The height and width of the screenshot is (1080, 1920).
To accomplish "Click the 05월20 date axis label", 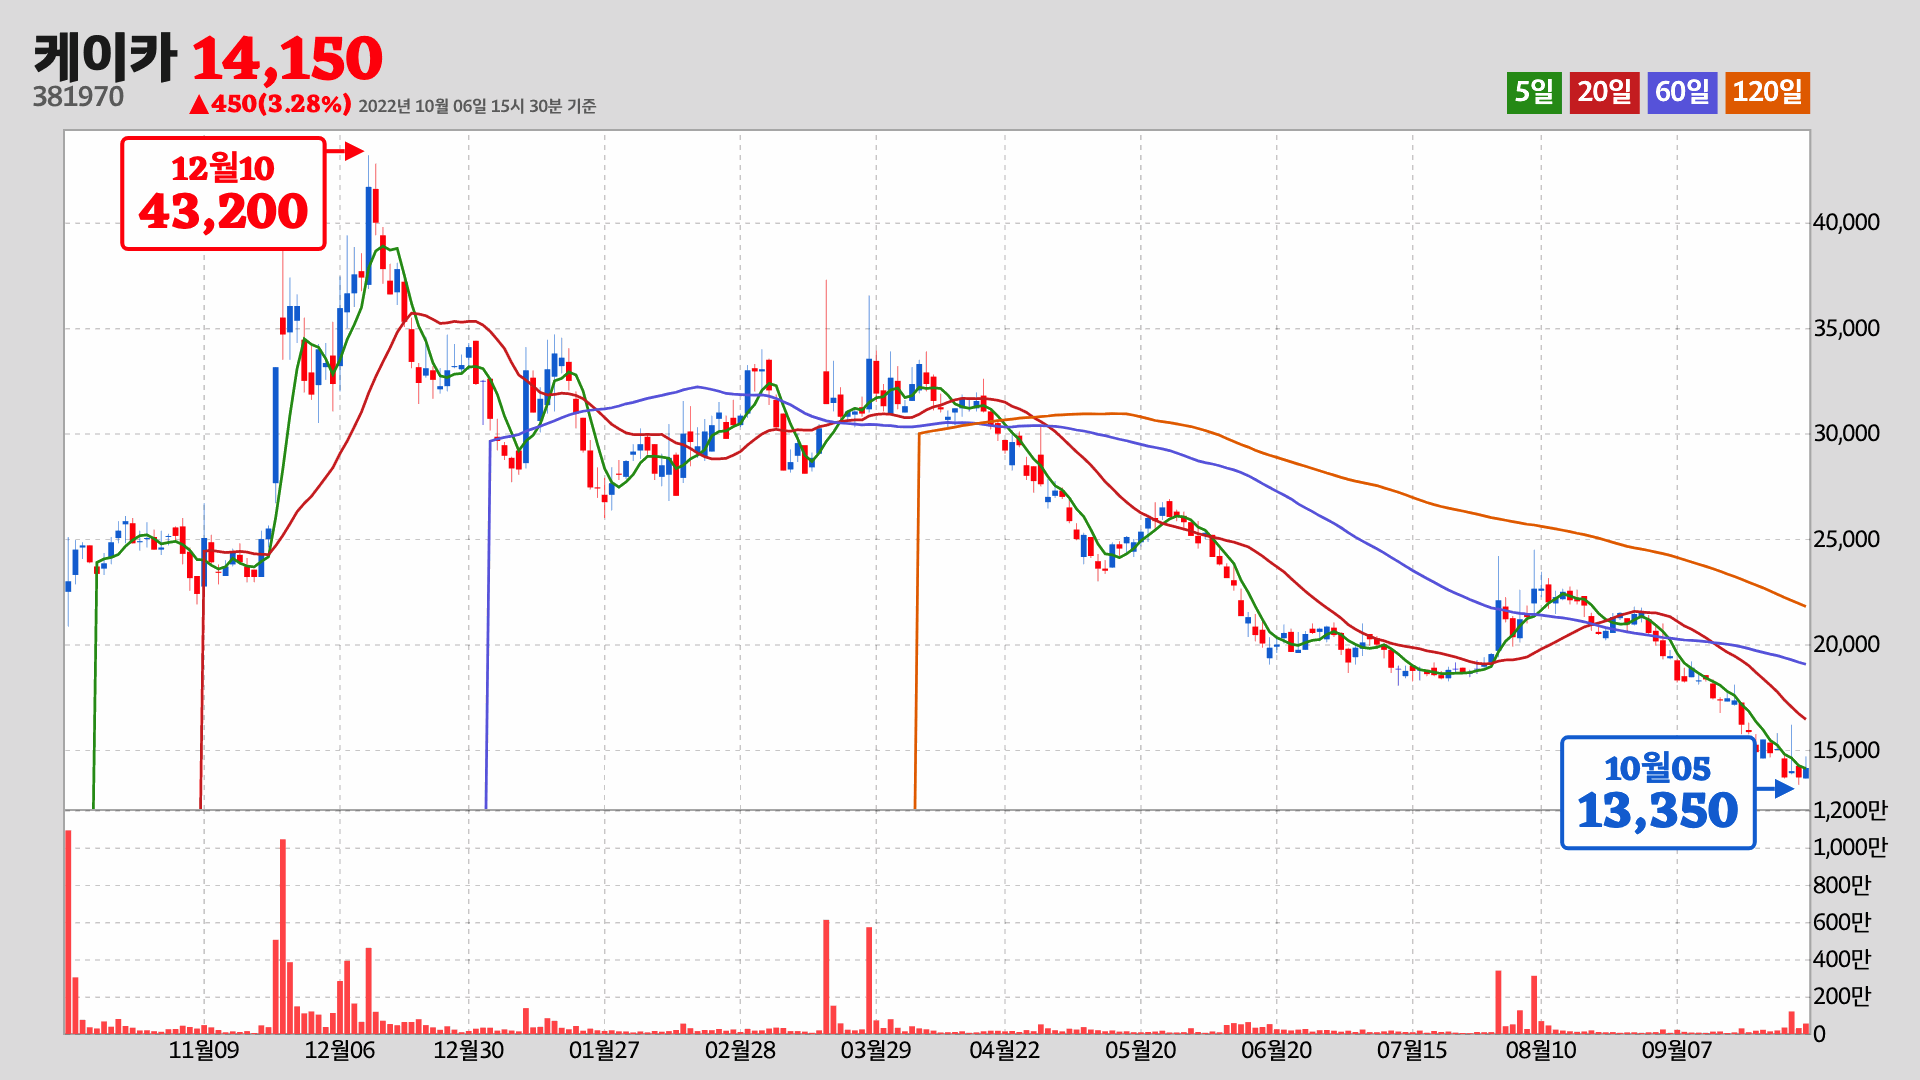I will (x=1140, y=1050).
